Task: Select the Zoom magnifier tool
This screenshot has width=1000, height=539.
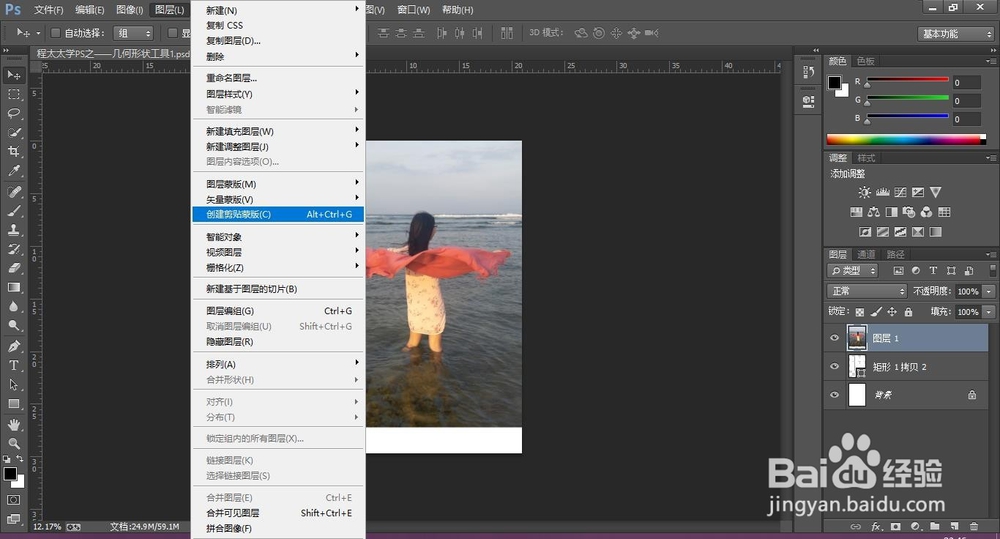Action: pos(13,443)
